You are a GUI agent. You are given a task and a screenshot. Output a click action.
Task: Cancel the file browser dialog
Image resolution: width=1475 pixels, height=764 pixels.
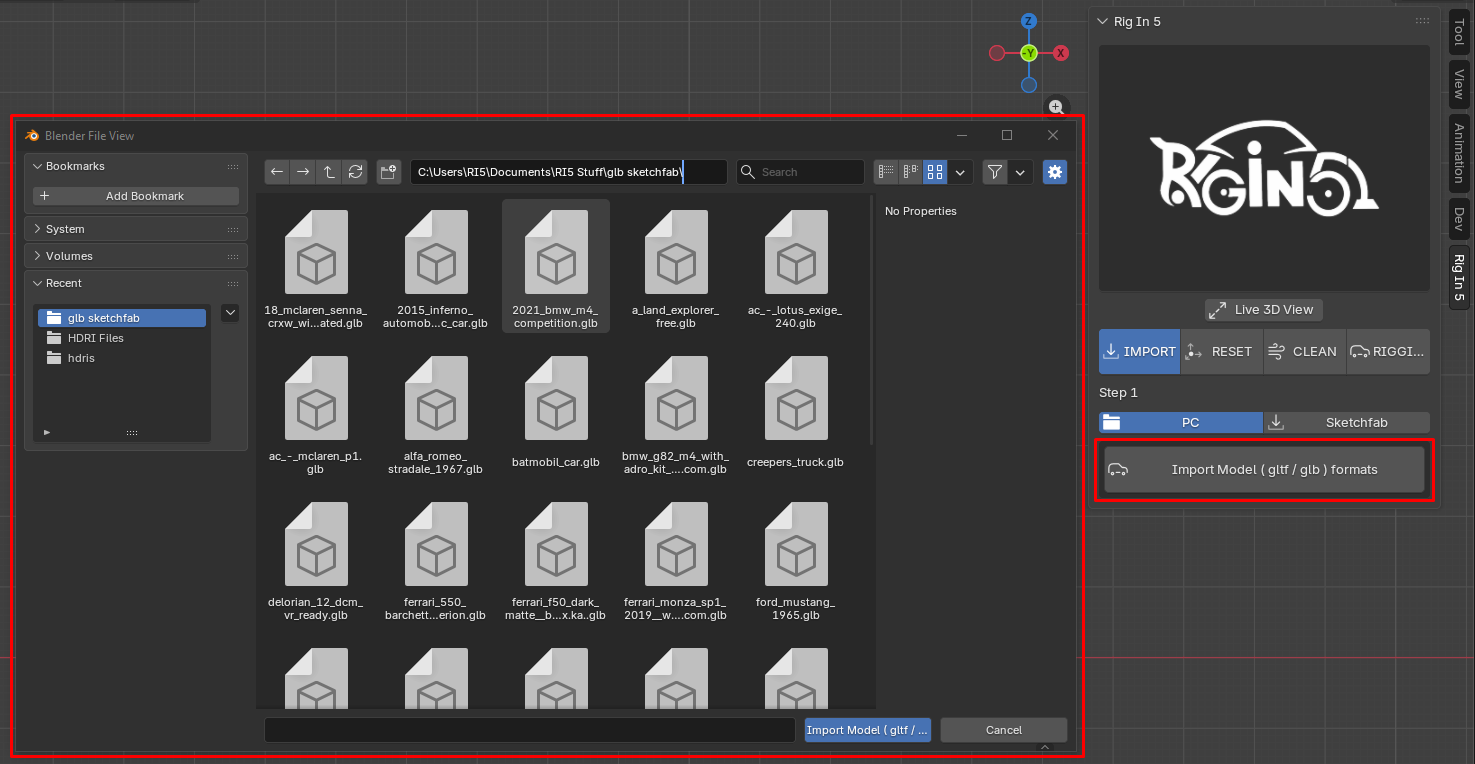tap(1004, 730)
